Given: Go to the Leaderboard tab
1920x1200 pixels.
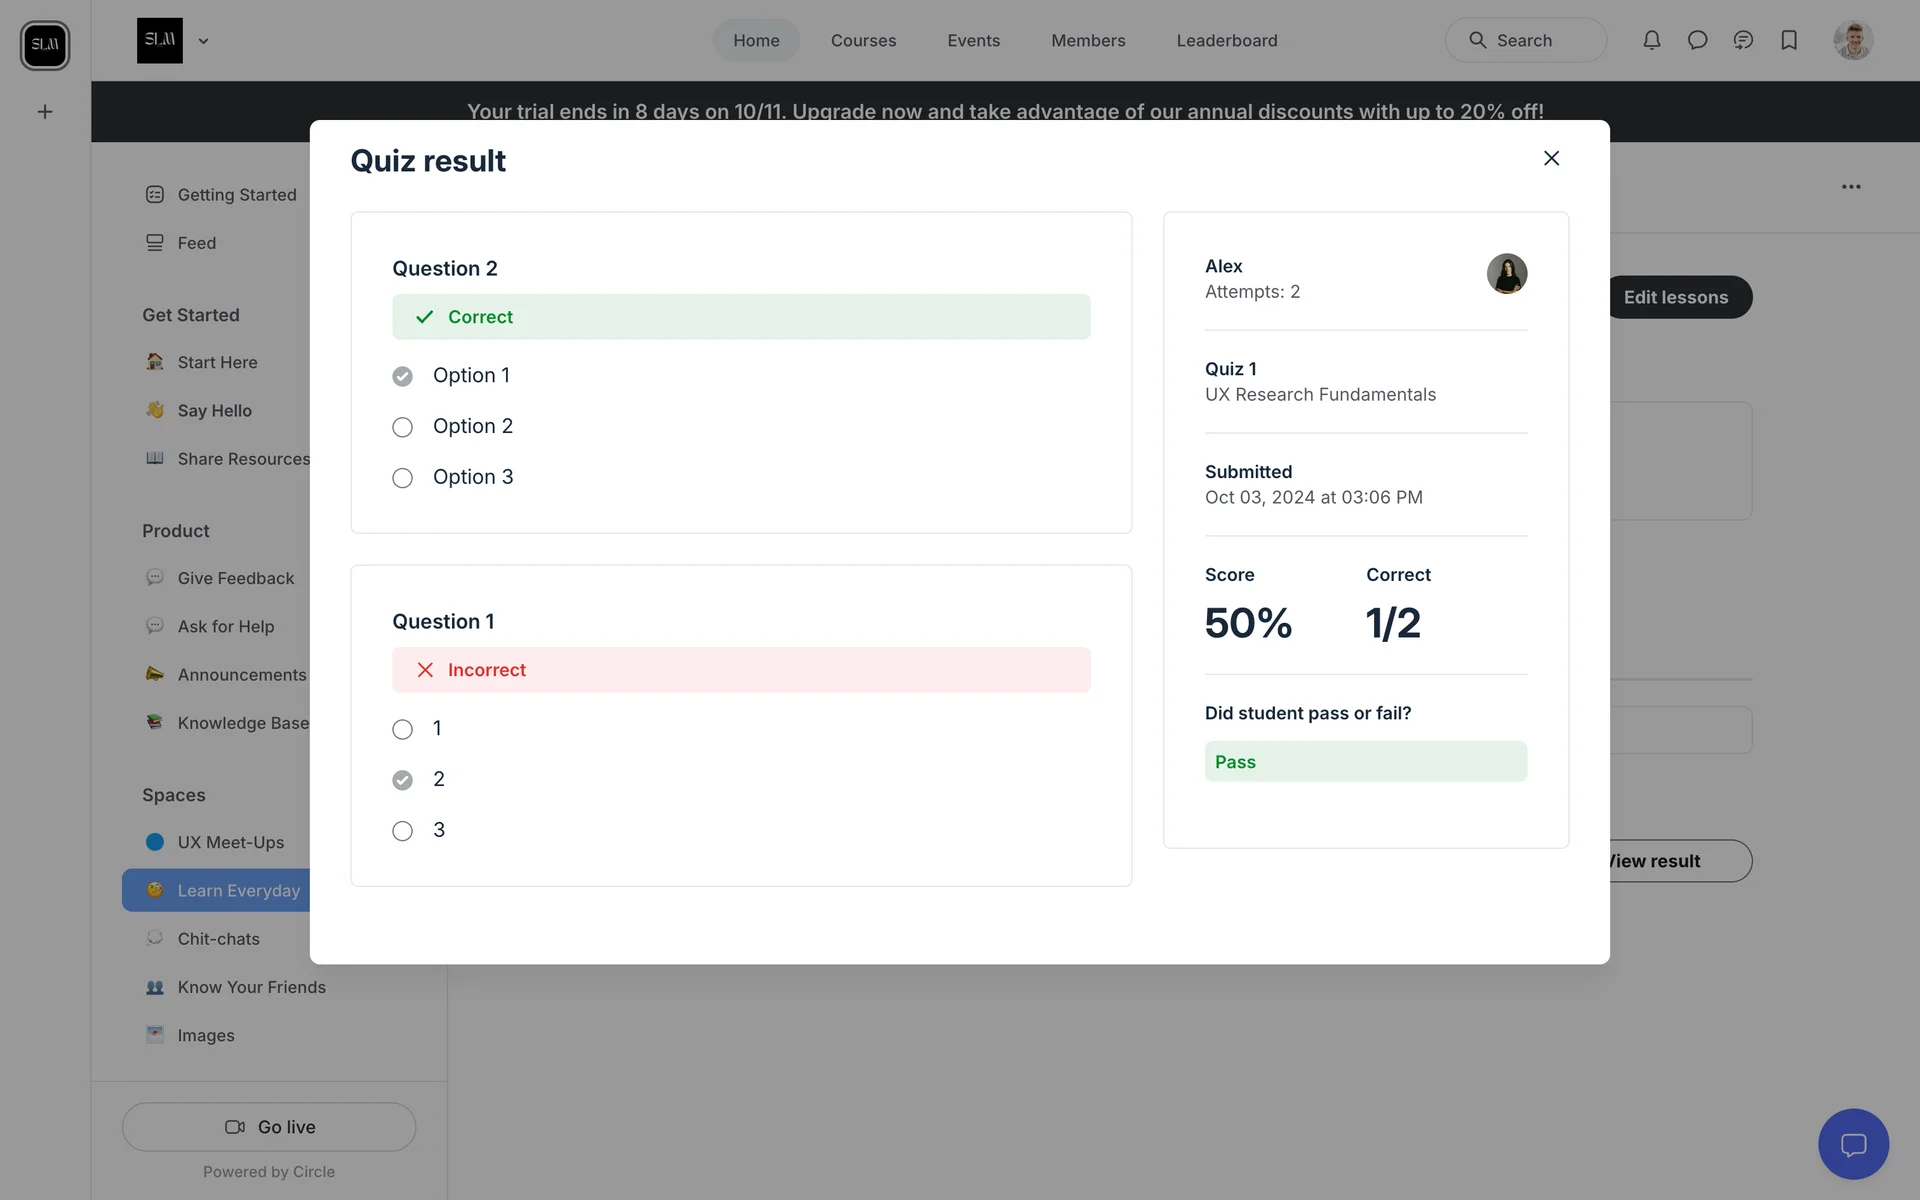Looking at the screenshot, I should [x=1226, y=41].
